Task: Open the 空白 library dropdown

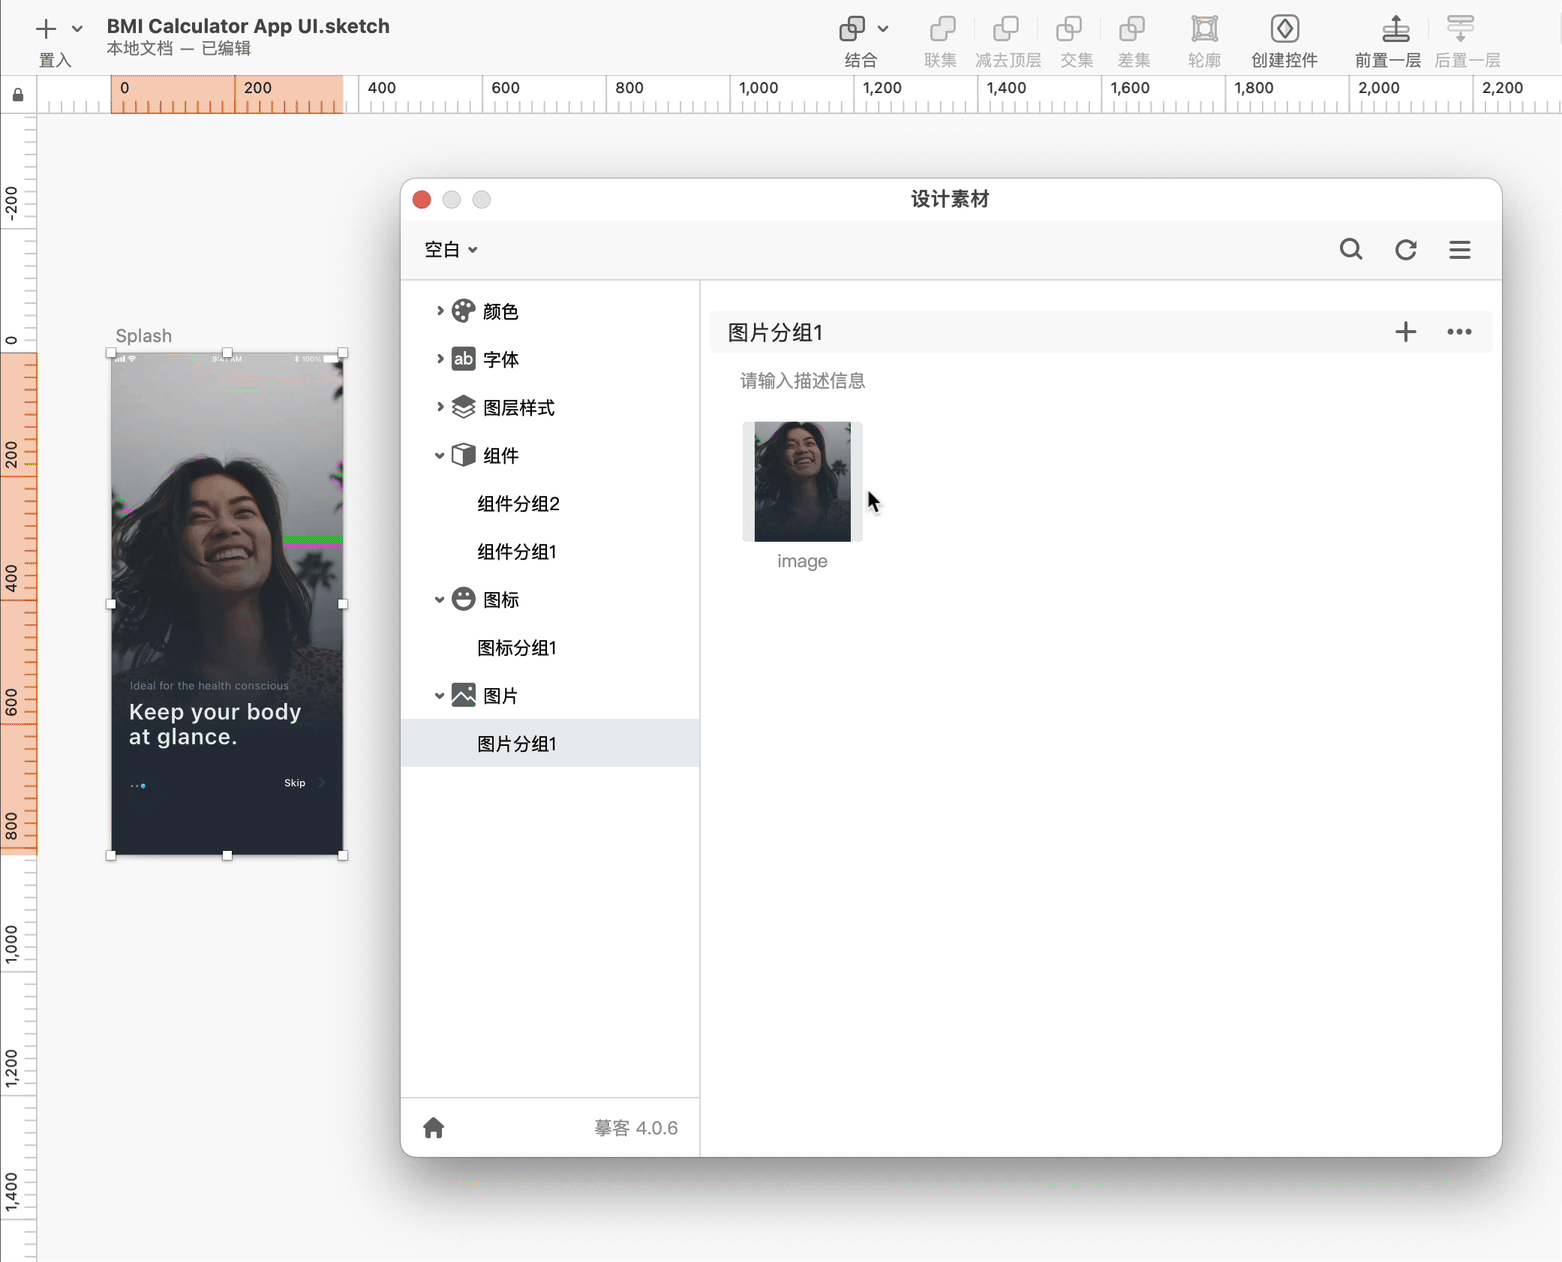Action: point(450,249)
